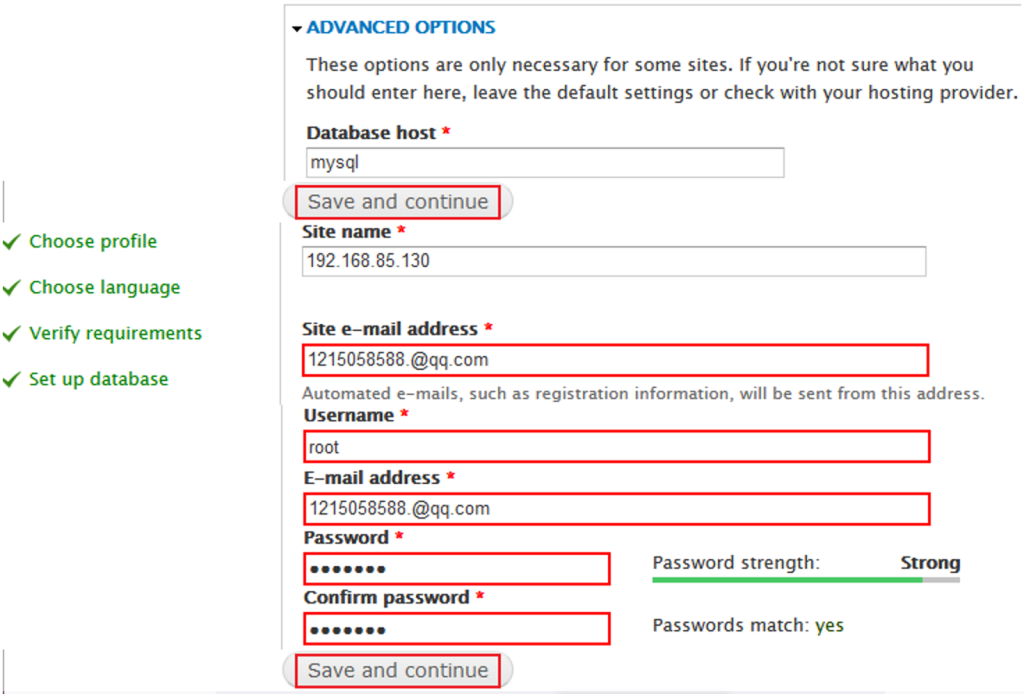This screenshot has width=1024, height=694.
Task: Focus the administrator E-mail address field
Action: (x=616, y=509)
